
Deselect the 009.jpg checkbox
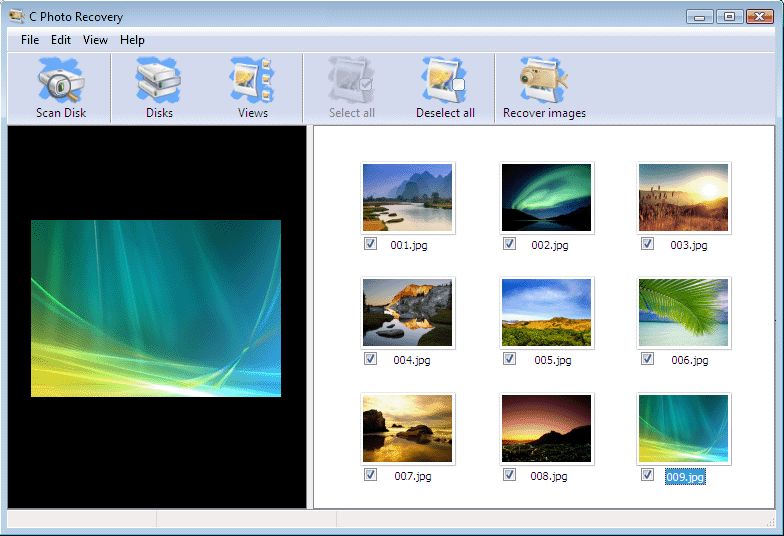coord(647,475)
